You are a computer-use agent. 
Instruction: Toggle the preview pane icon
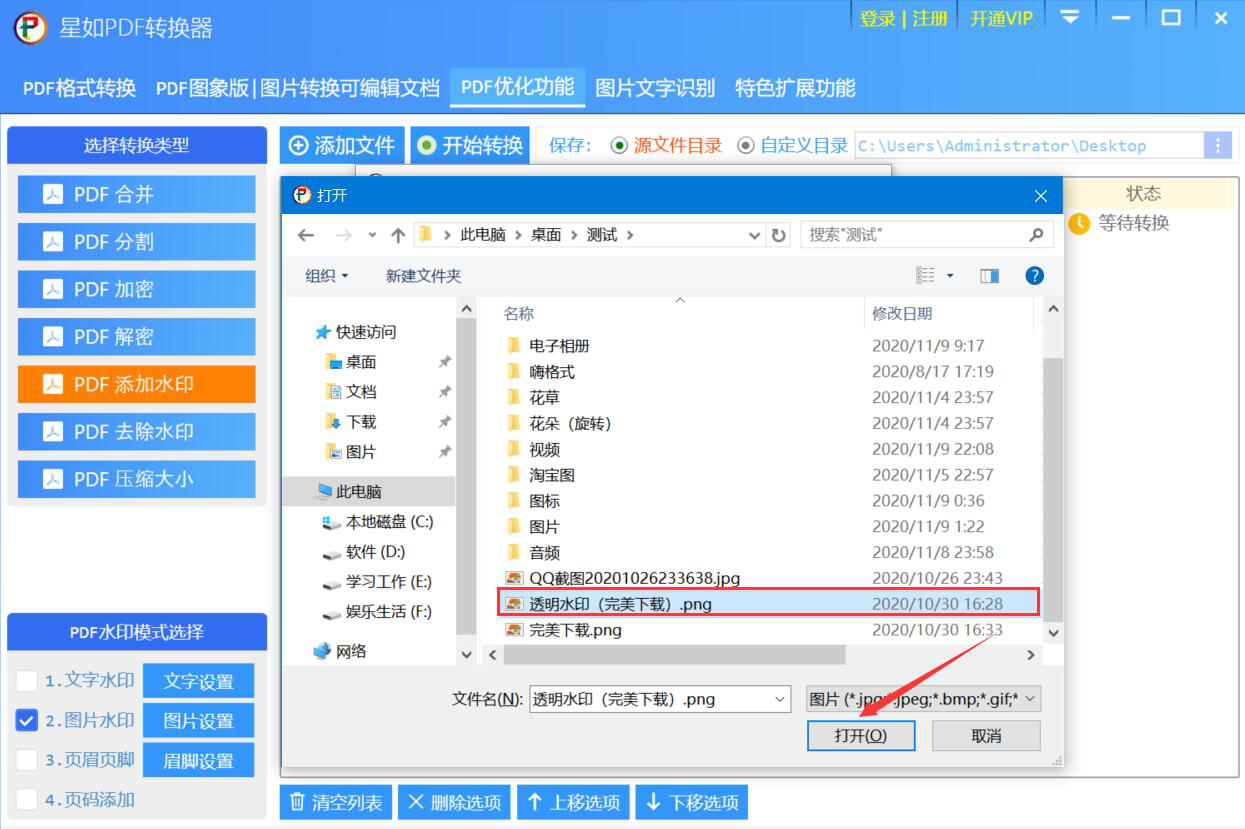(x=989, y=276)
